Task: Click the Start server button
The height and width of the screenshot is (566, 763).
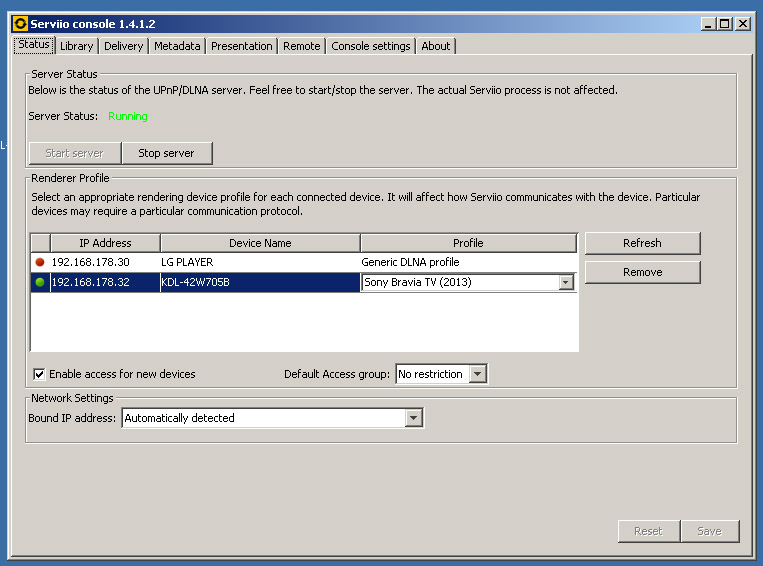Action: (75, 153)
